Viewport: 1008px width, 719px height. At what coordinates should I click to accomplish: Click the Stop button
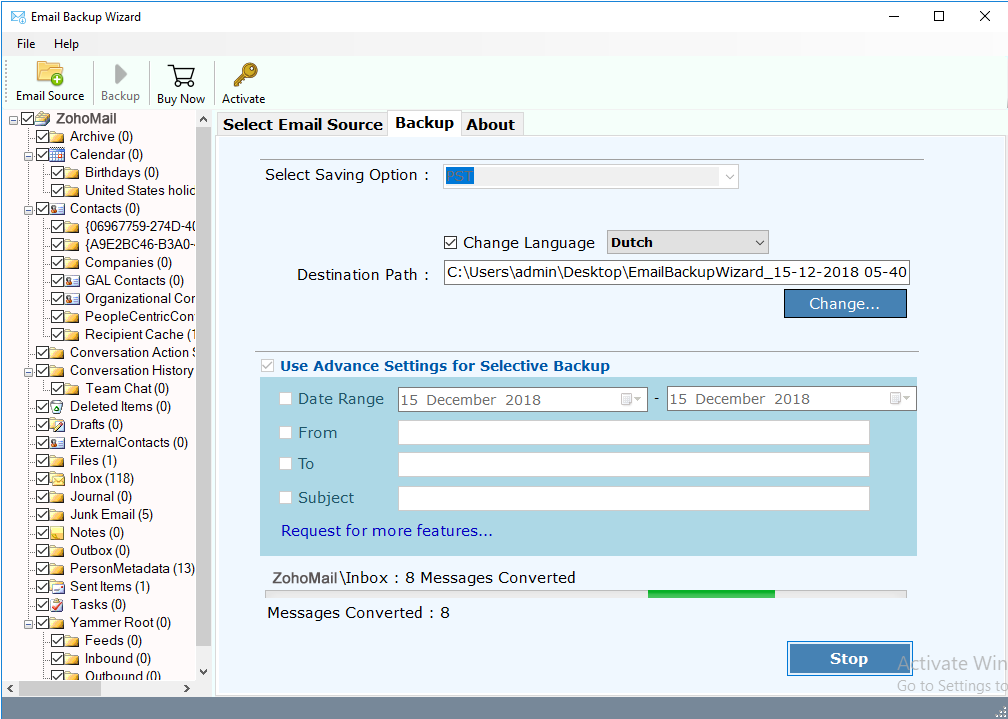tap(849, 659)
